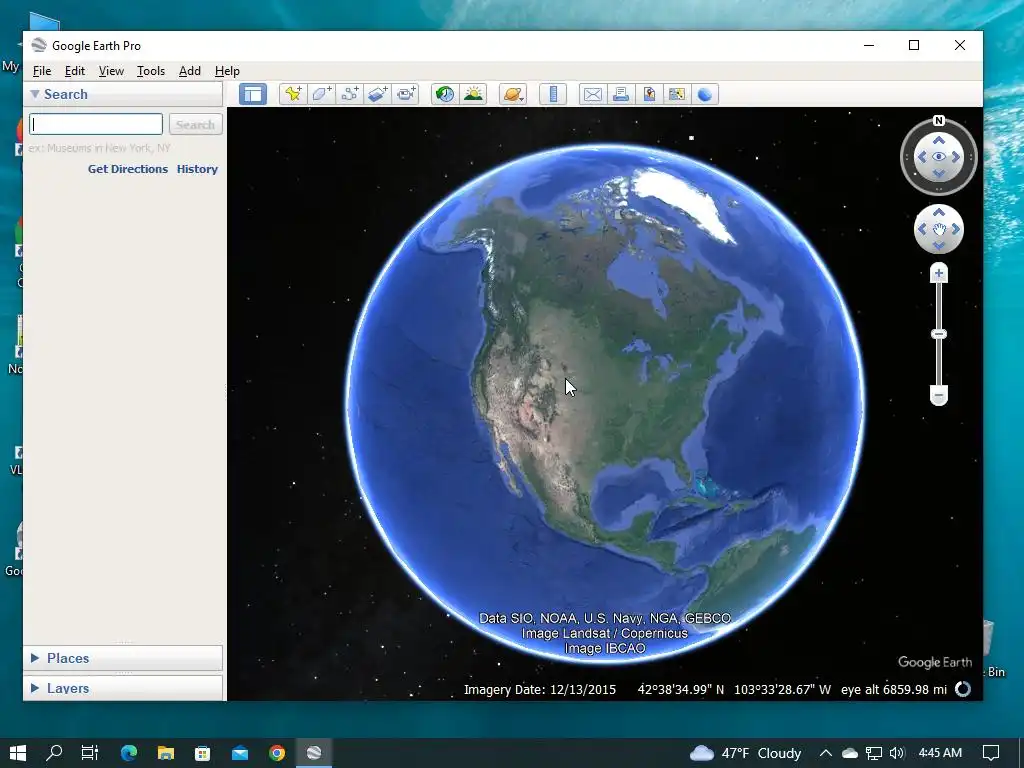Look left with the Look joystick
The width and height of the screenshot is (1024, 768).
click(922, 157)
